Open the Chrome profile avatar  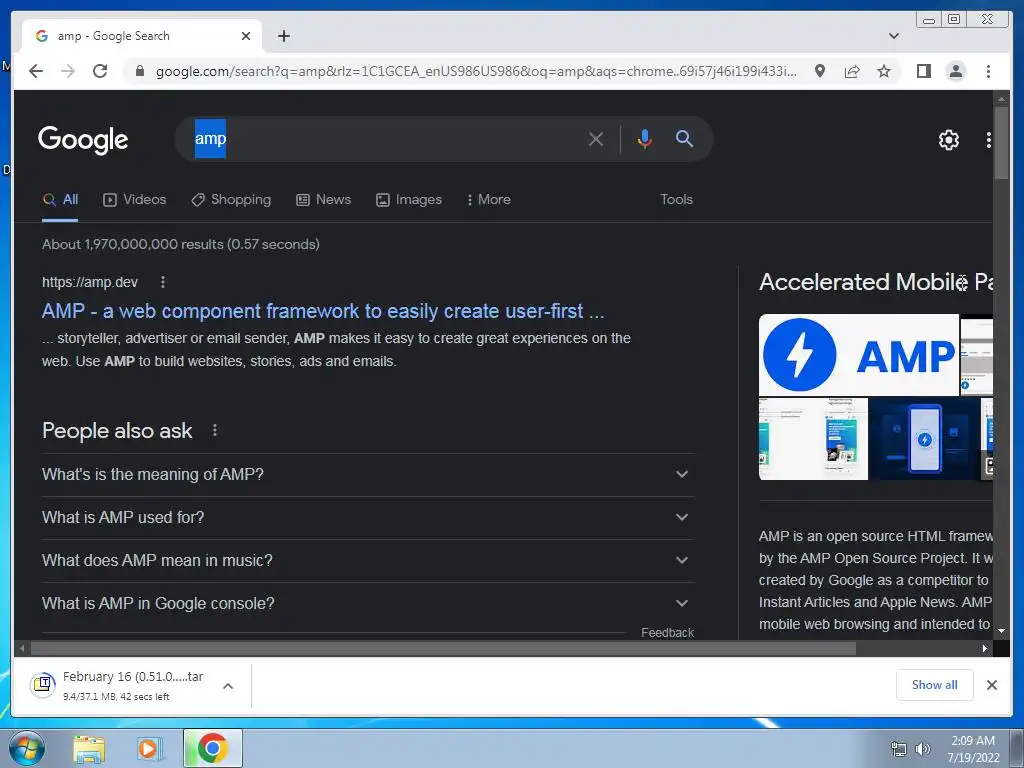tap(955, 71)
